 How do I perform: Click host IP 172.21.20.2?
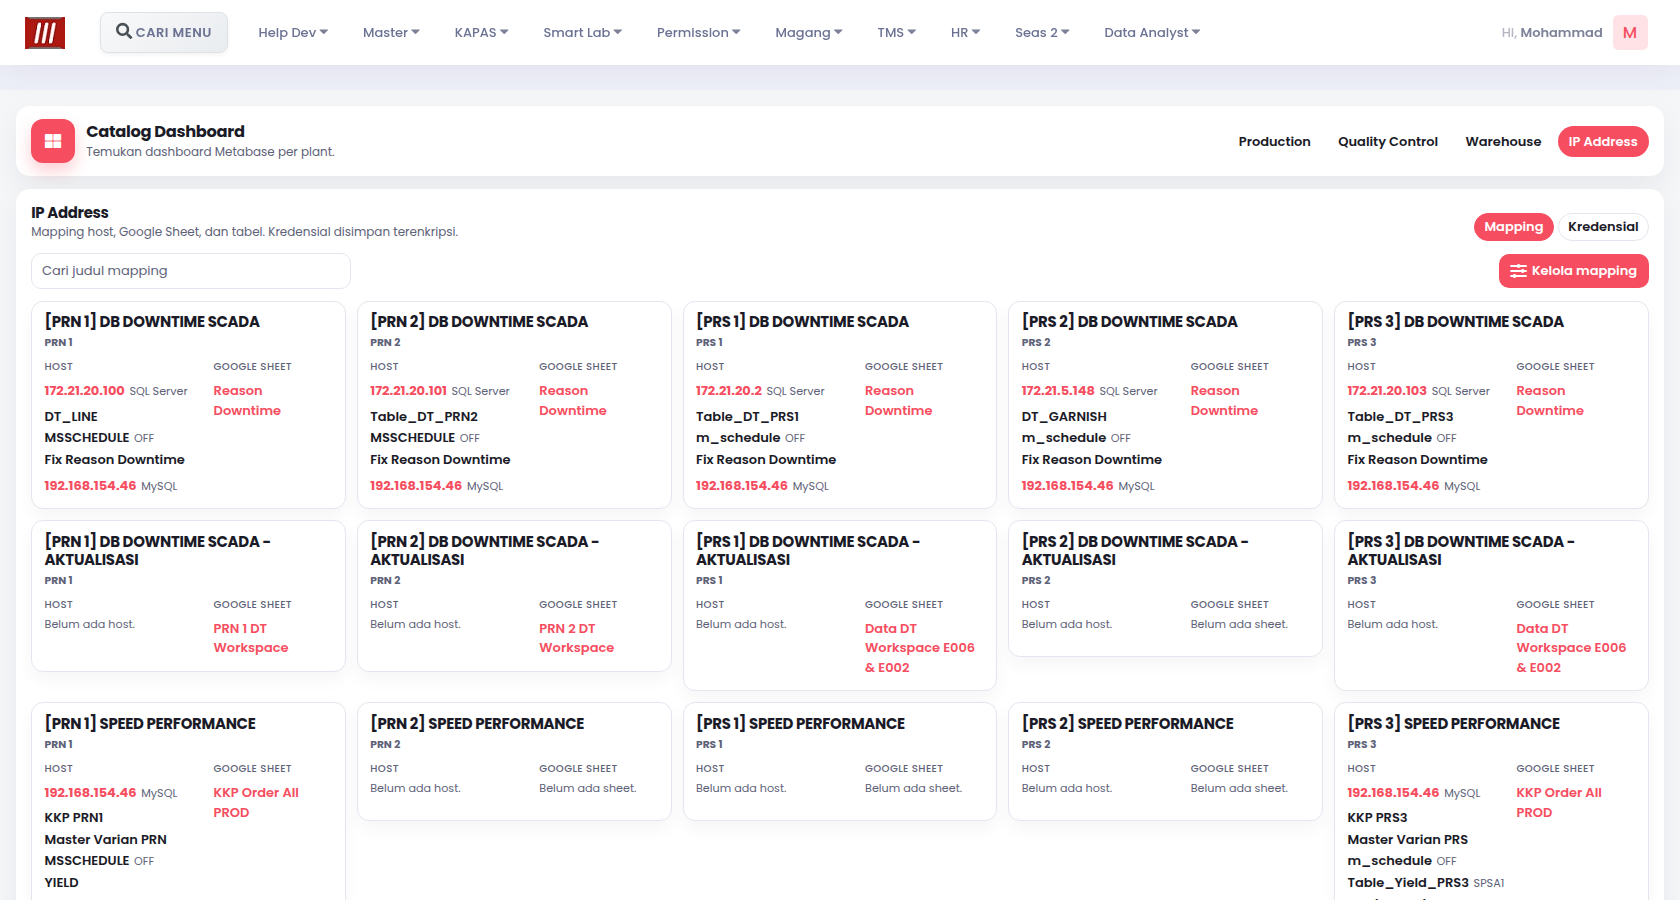pyautogui.click(x=729, y=391)
